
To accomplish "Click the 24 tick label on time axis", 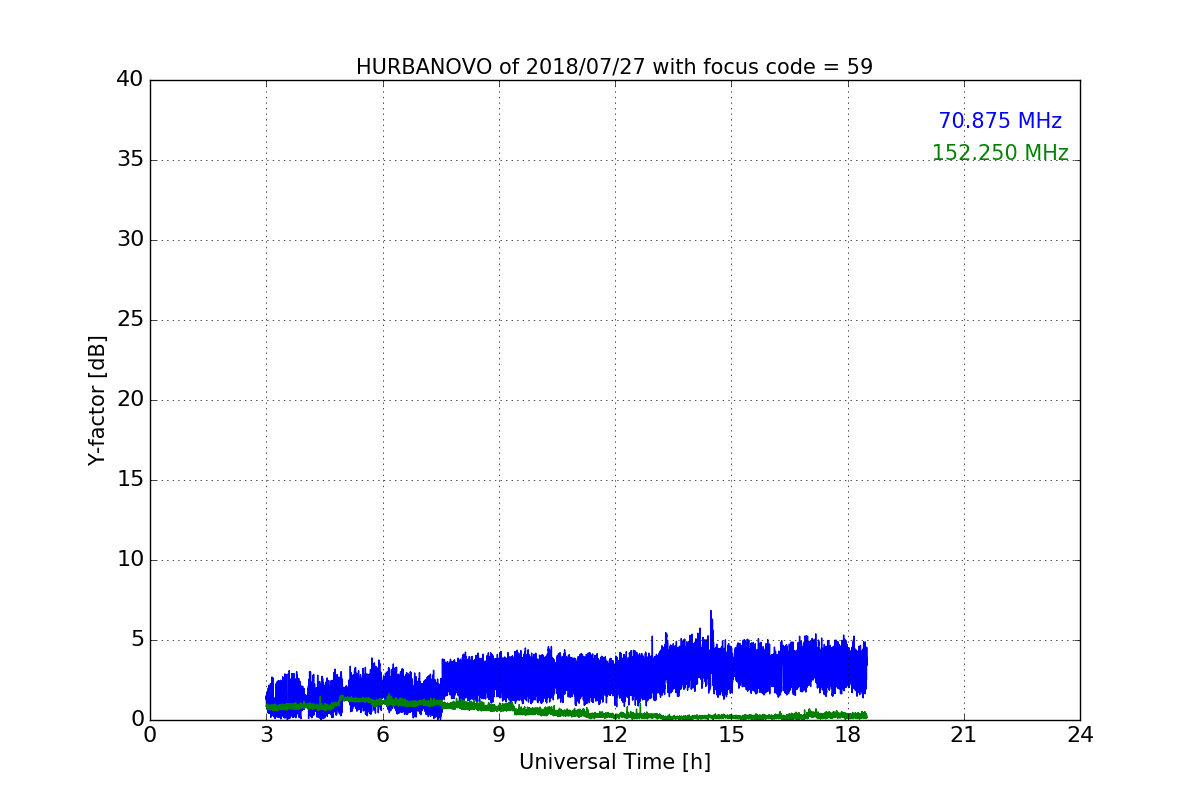I will [x=1080, y=735].
